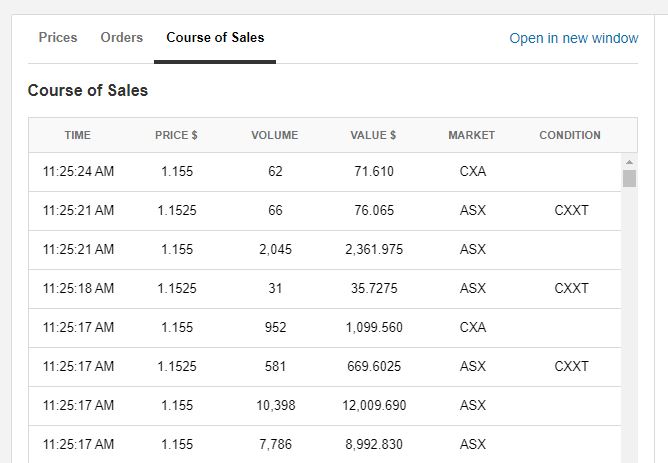Click CXXT condition in the 35.7275 row

coord(571,288)
